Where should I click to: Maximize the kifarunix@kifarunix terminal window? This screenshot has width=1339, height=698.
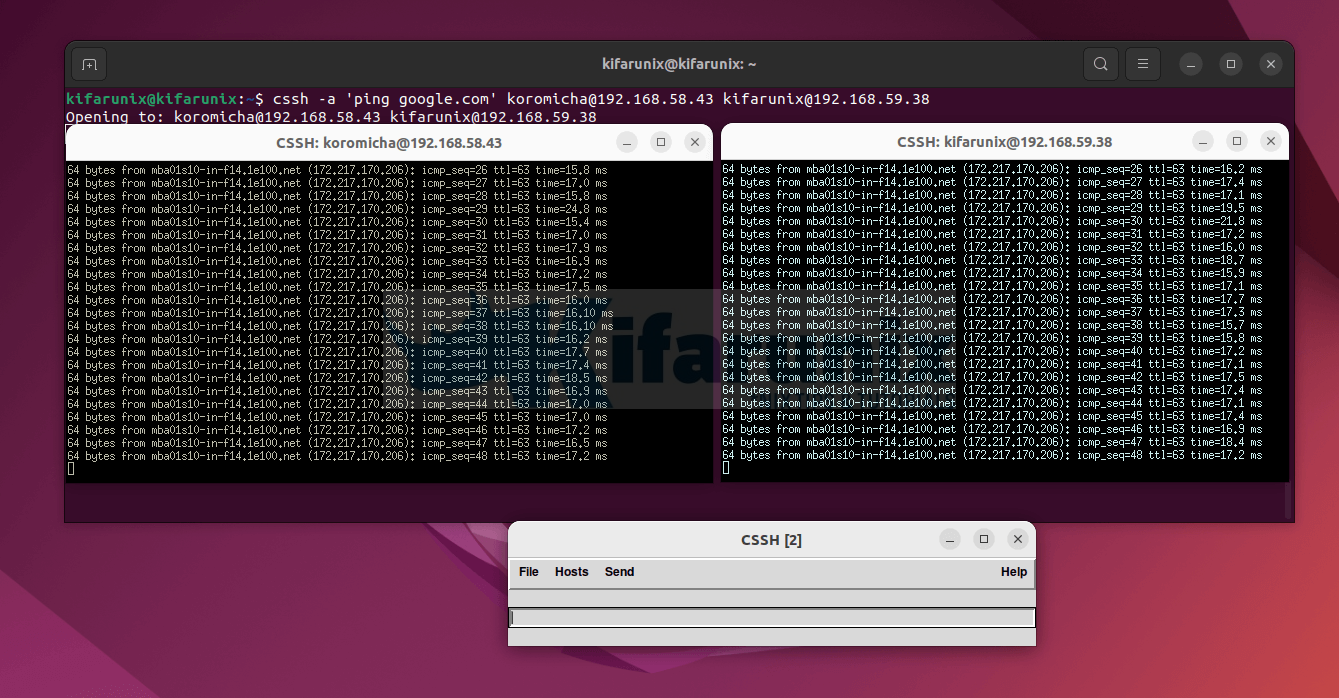click(x=1231, y=64)
